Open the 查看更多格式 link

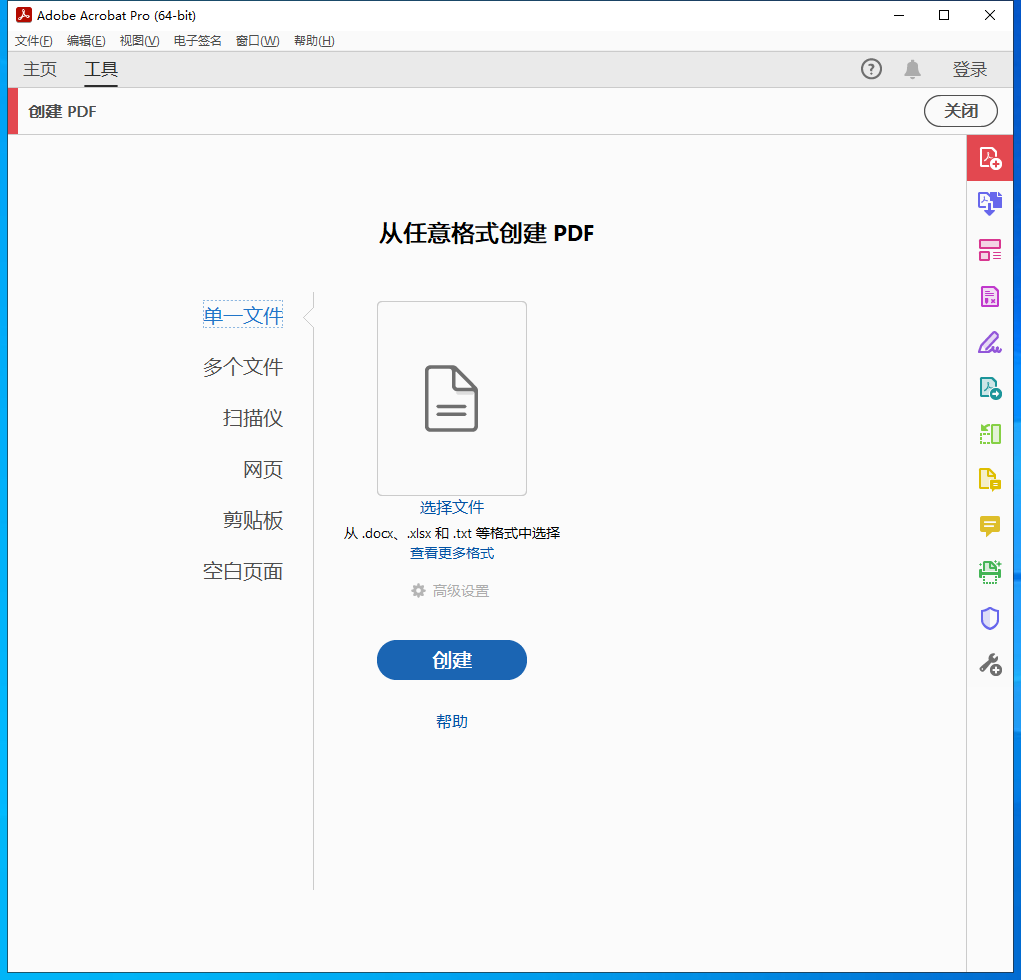452,553
